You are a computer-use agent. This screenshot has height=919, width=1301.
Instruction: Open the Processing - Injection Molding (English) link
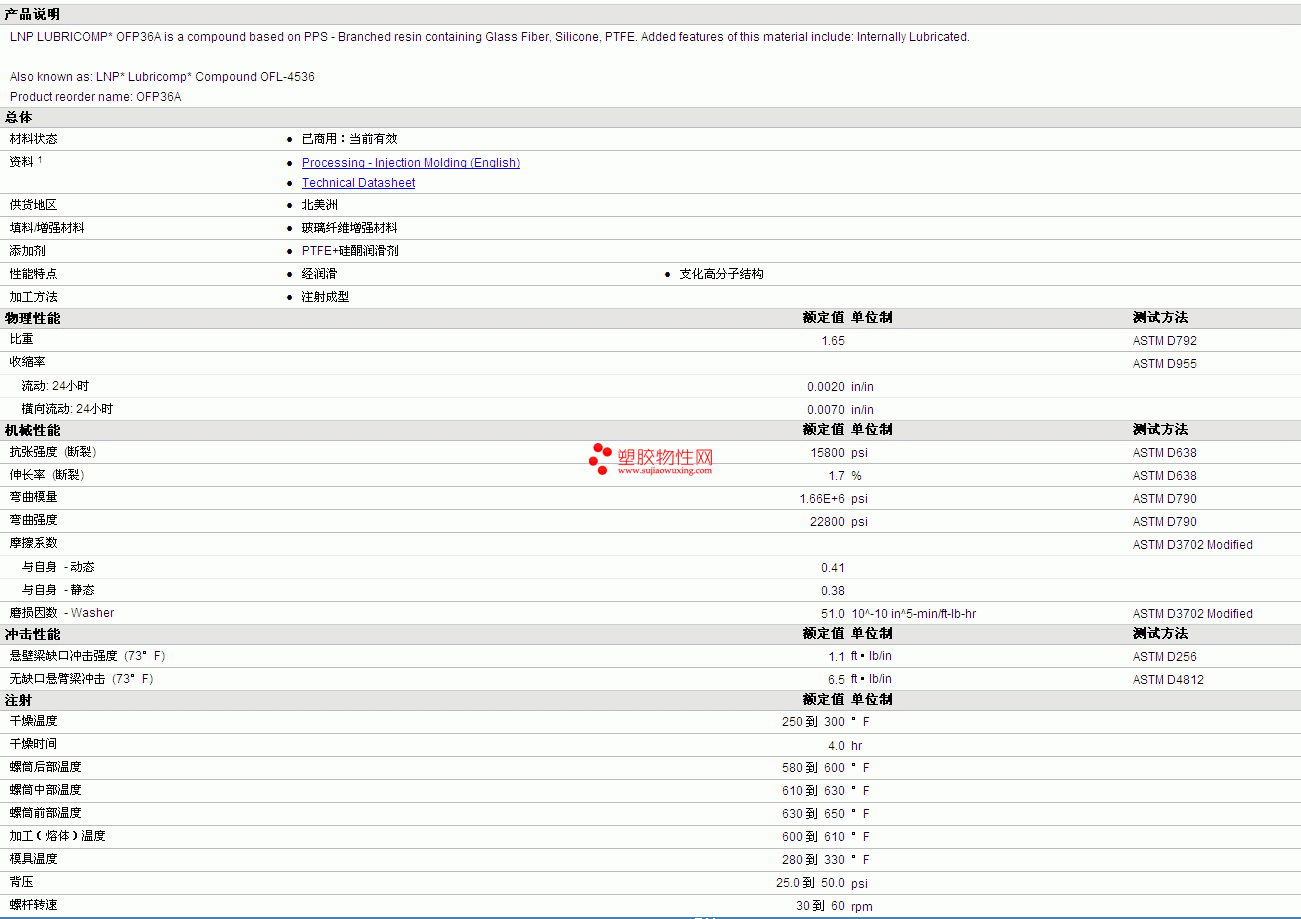point(411,163)
